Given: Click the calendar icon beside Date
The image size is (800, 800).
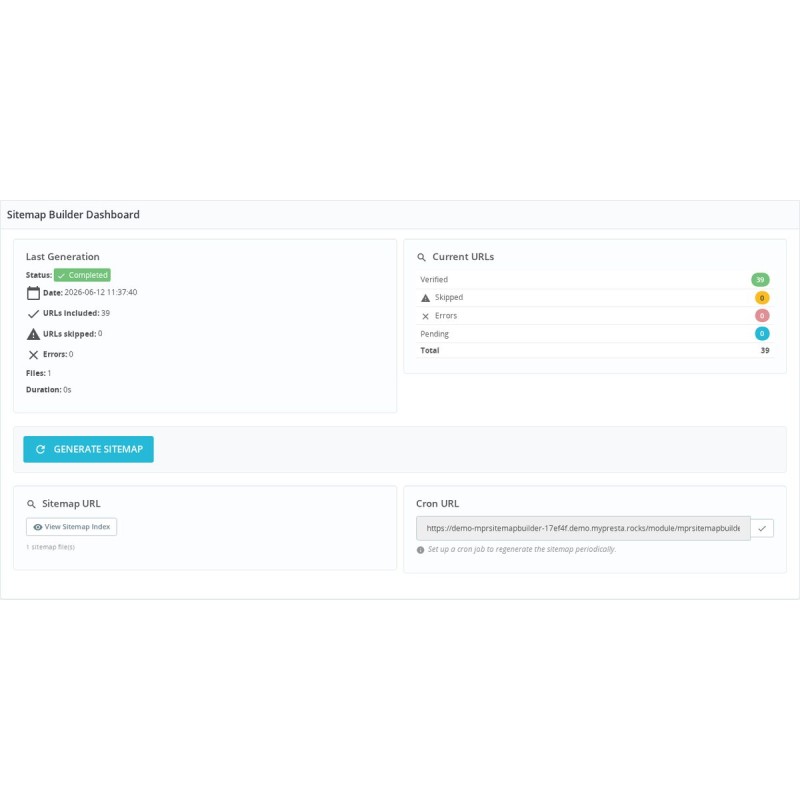Looking at the screenshot, I should click(33, 293).
